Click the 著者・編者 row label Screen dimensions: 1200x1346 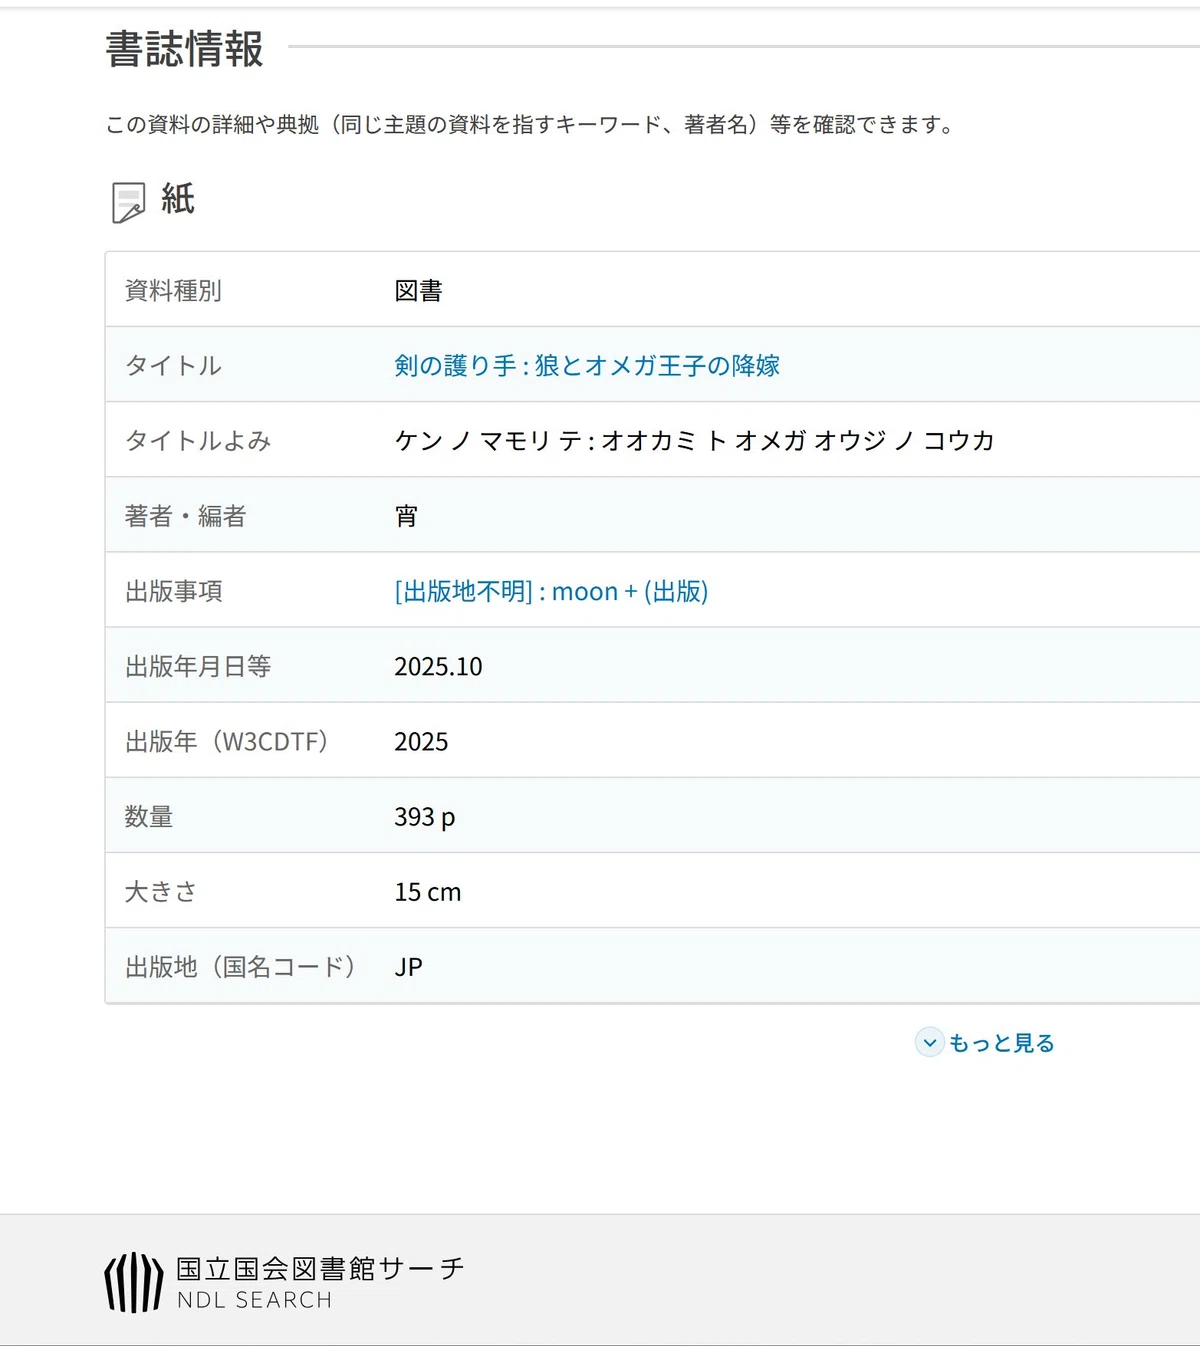click(185, 516)
